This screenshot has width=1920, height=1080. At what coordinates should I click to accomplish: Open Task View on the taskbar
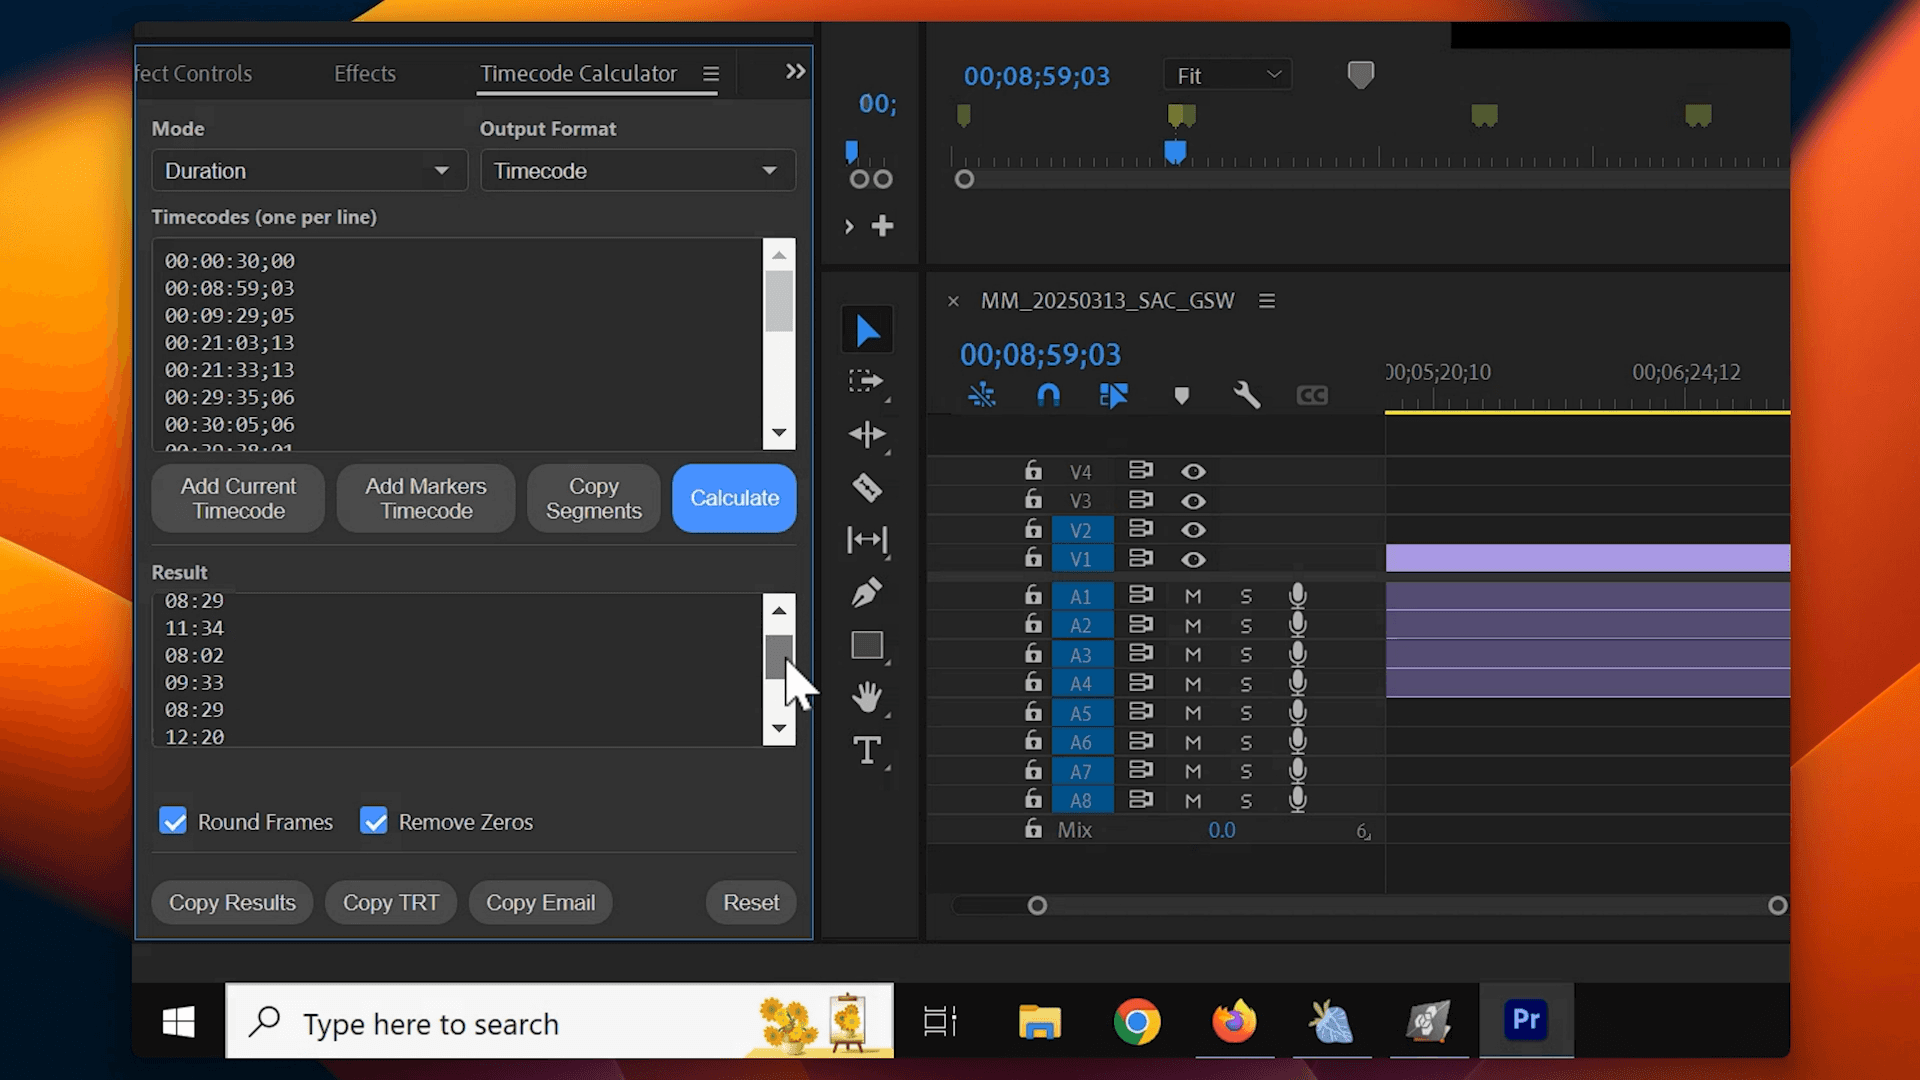coord(940,1021)
